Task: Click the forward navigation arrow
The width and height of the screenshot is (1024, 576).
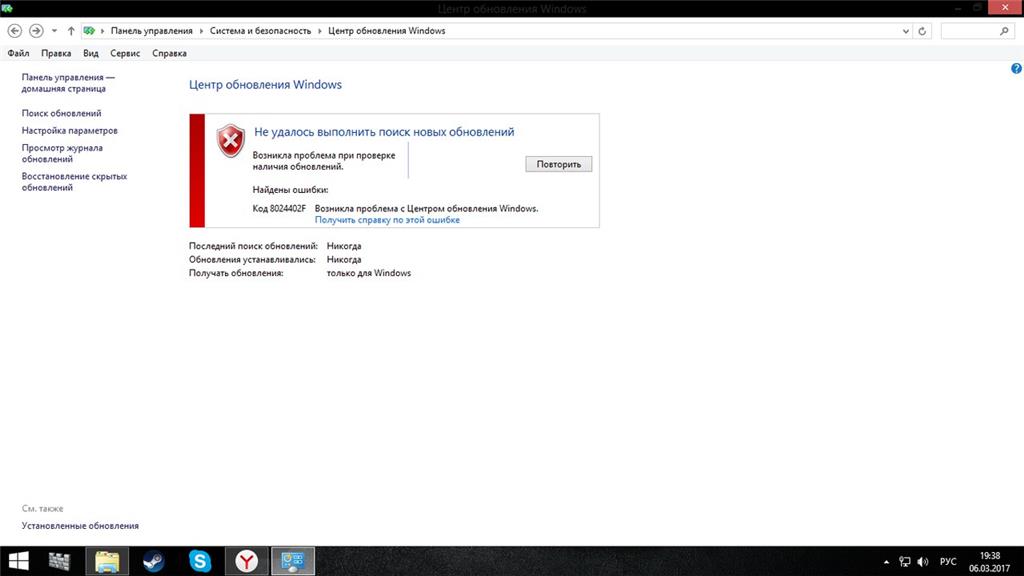Action: tap(36, 31)
